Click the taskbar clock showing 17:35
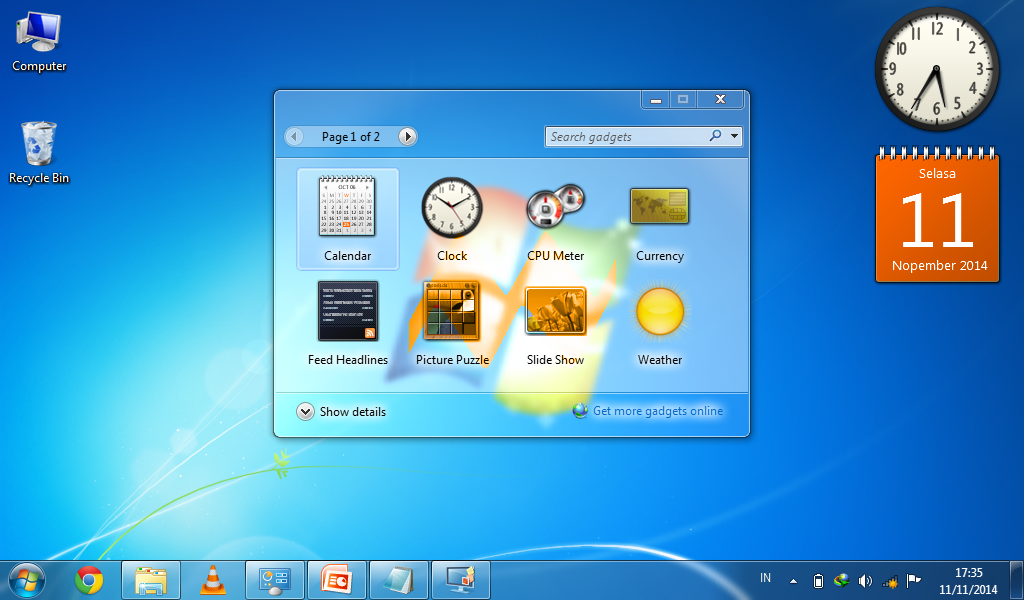The height and width of the screenshot is (600, 1024). pyautogui.click(x=968, y=580)
